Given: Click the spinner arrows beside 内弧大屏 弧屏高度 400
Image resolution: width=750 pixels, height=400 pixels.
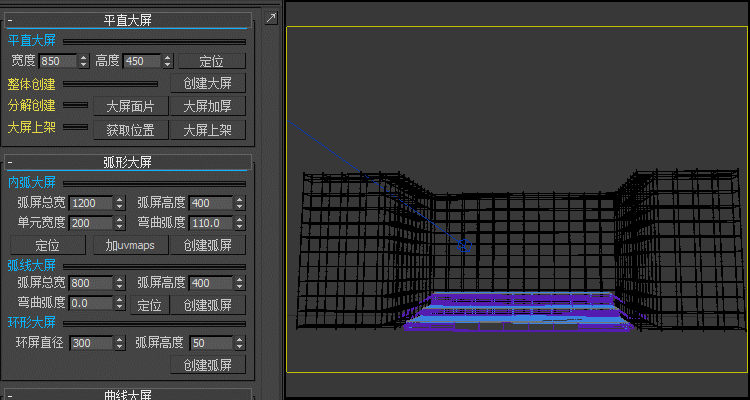Looking at the screenshot, I should tap(240, 203).
